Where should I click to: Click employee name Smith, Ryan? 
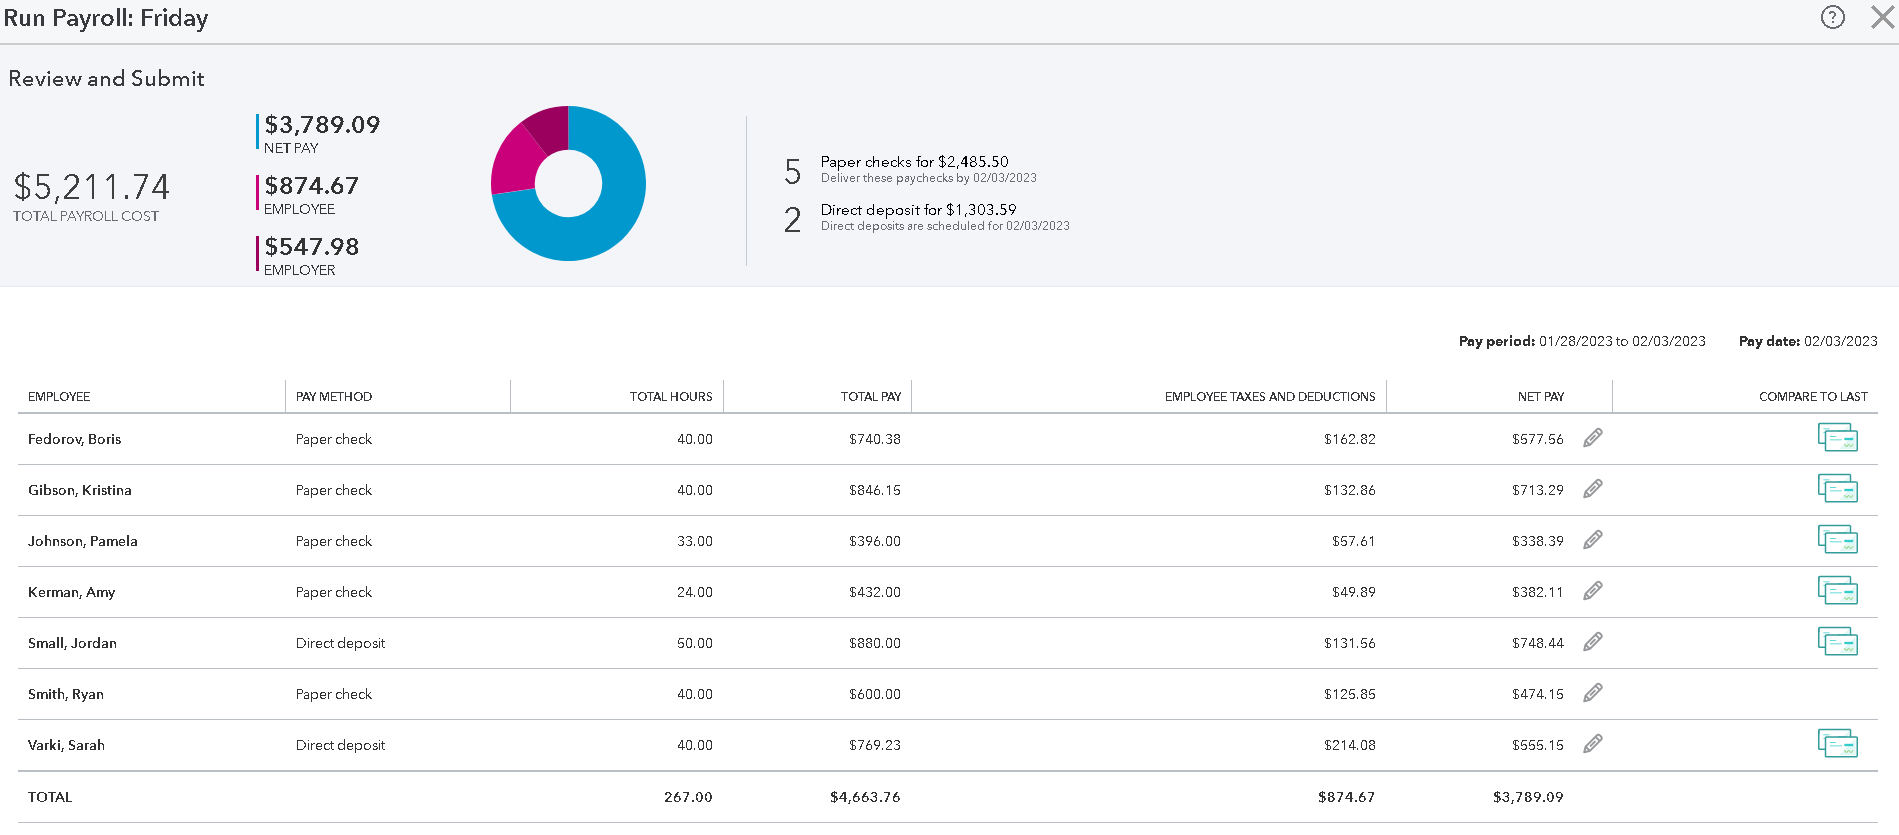(x=66, y=694)
